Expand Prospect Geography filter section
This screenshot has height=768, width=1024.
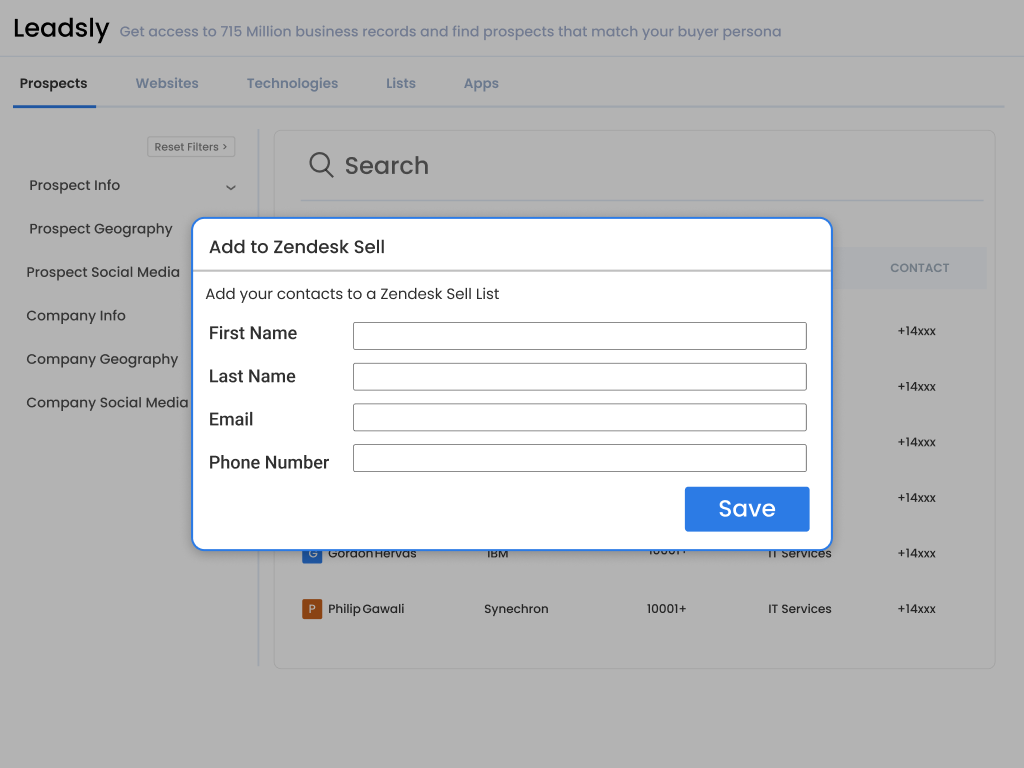101,229
